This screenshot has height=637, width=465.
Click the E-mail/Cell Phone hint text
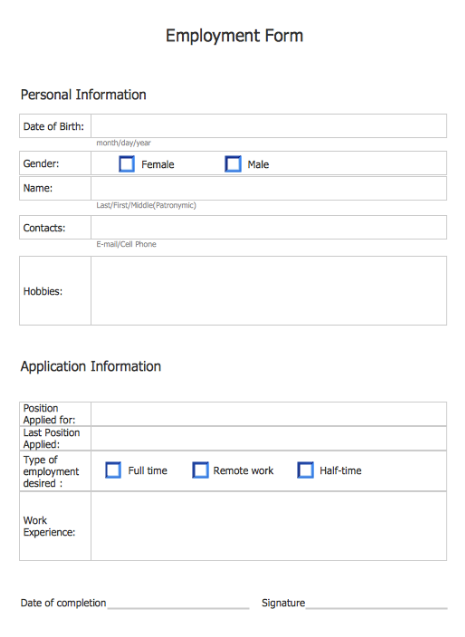point(126,244)
